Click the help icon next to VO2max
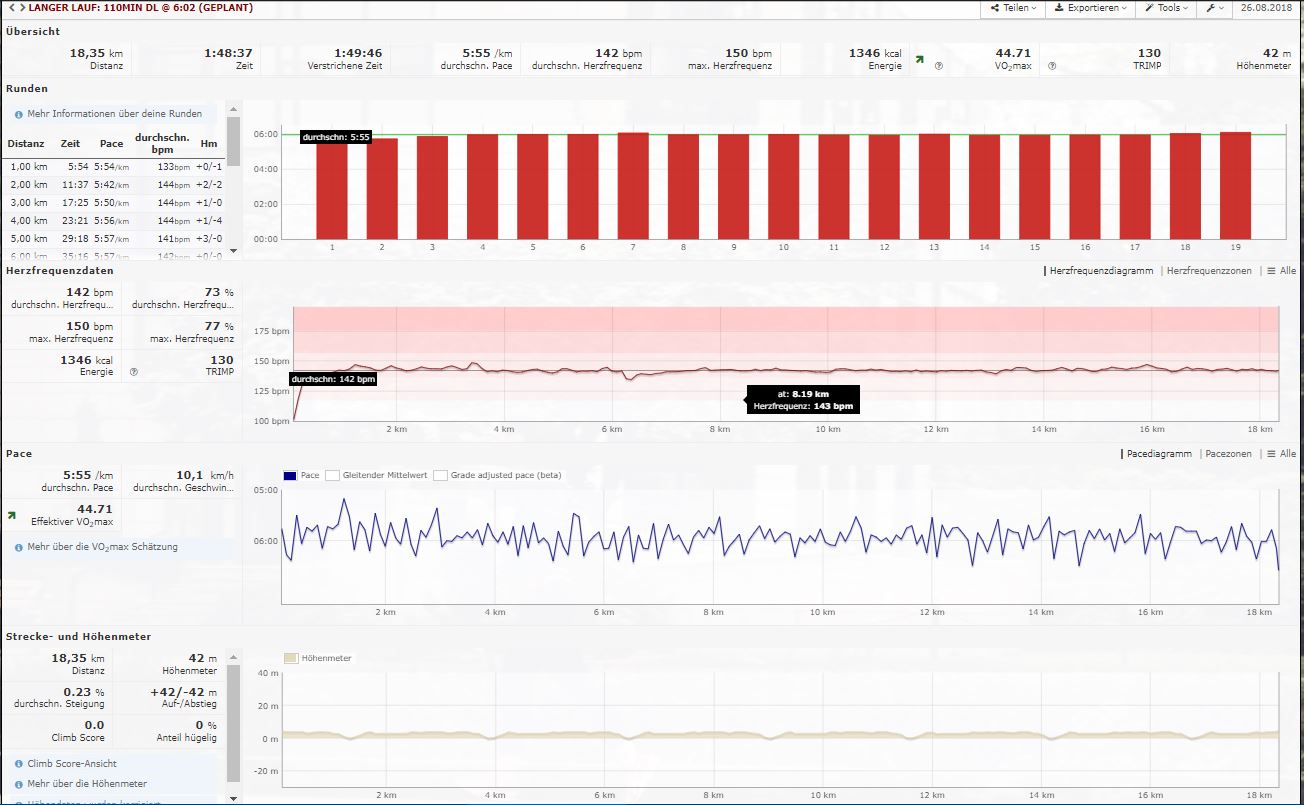This screenshot has height=805, width=1304. click(938, 66)
